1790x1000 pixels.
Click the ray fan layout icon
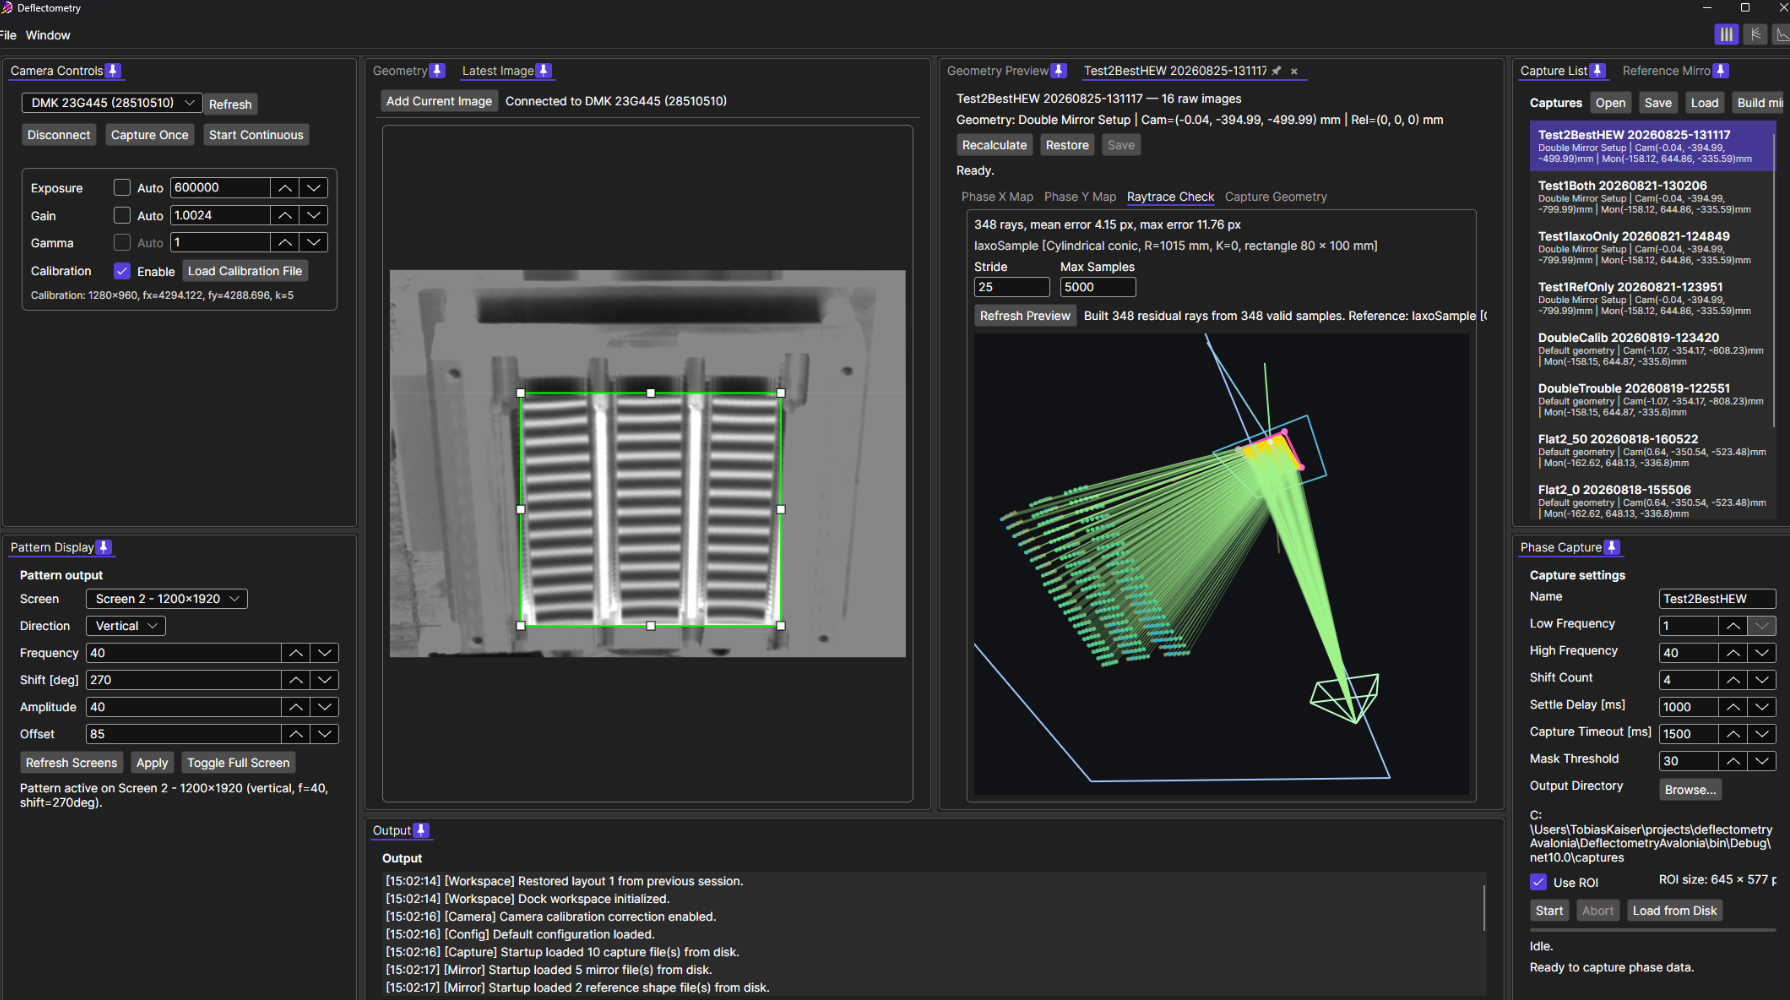(1755, 34)
